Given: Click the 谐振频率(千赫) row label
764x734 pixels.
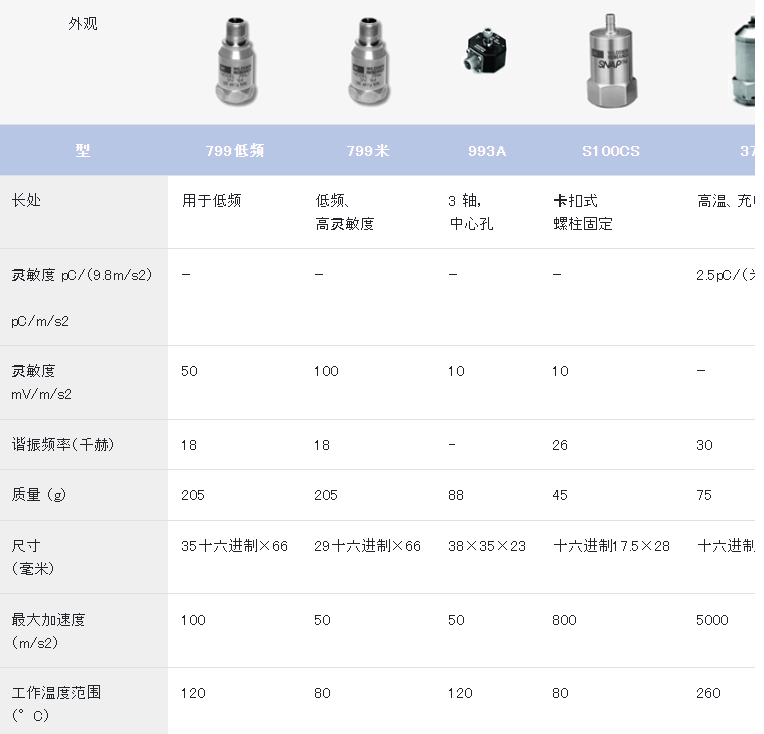Looking at the screenshot, I should point(62,445).
